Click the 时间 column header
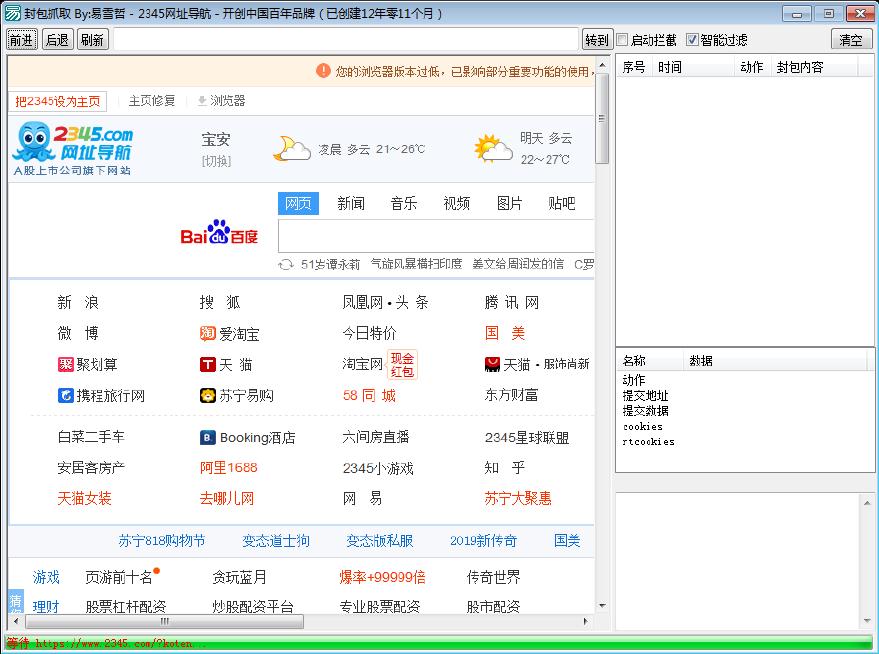This screenshot has height=654, width=879. (693, 67)
